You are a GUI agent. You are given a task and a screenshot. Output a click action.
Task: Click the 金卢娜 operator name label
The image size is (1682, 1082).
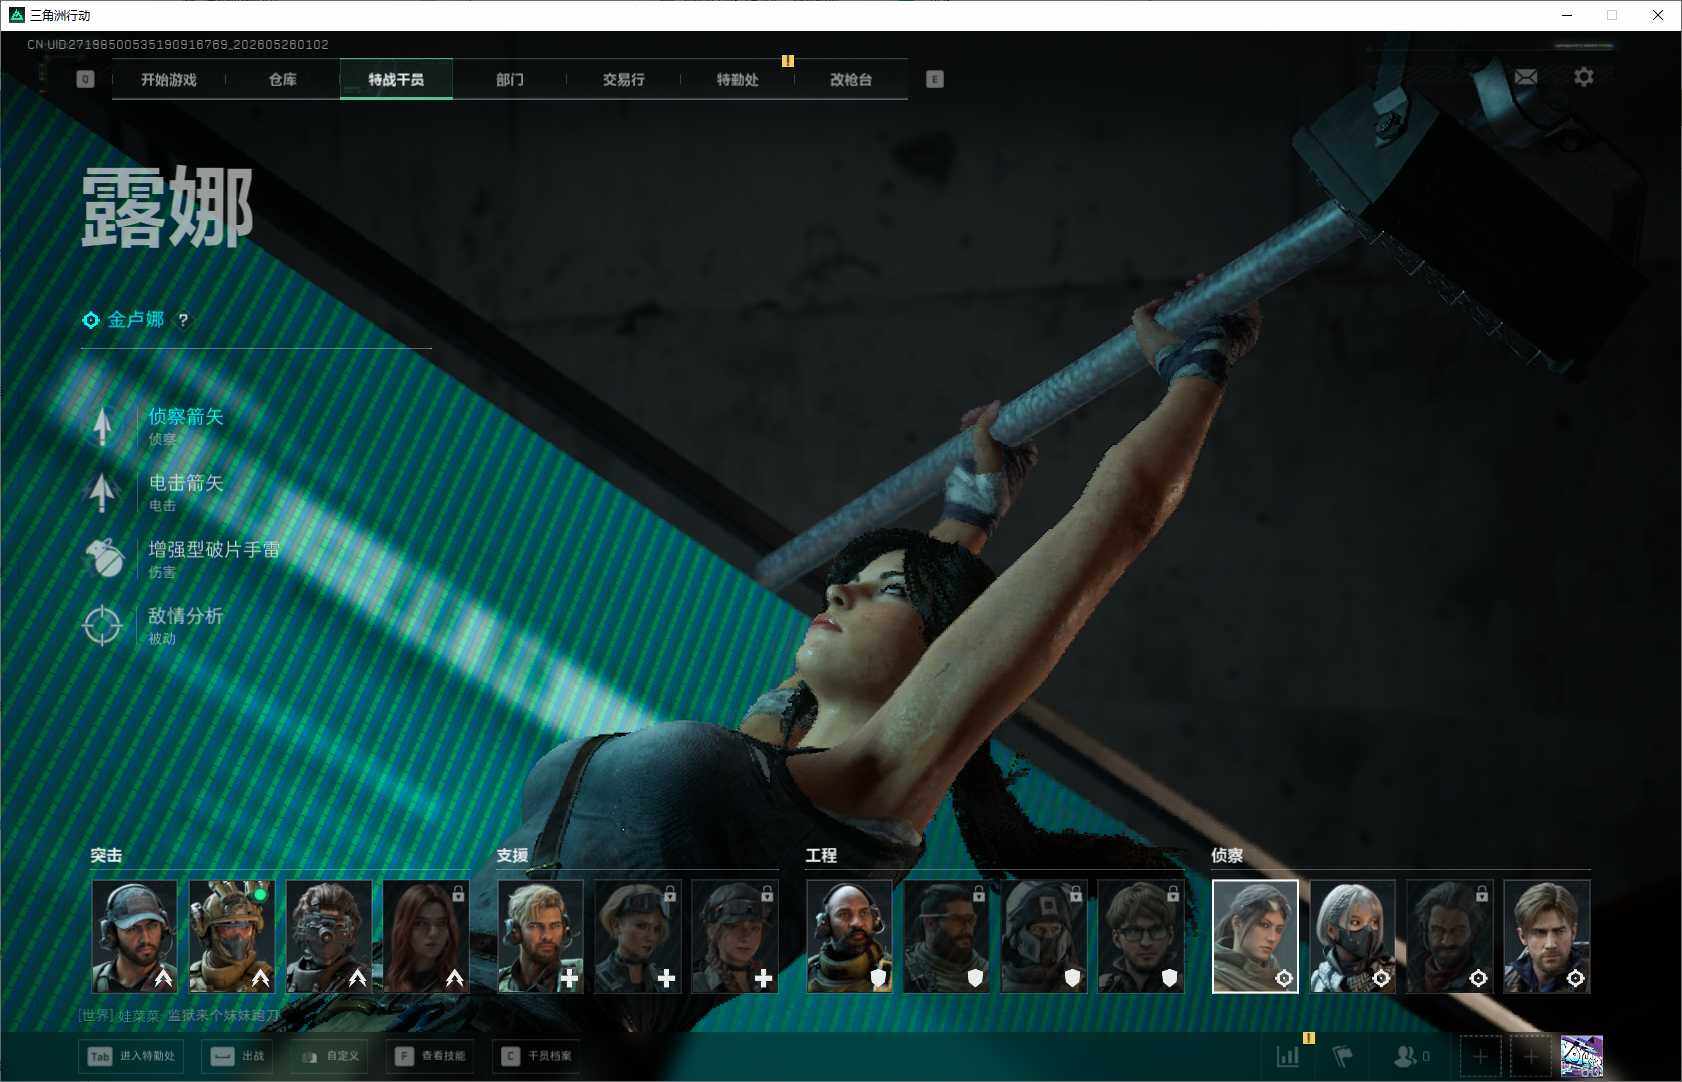(x=136, y=320)
